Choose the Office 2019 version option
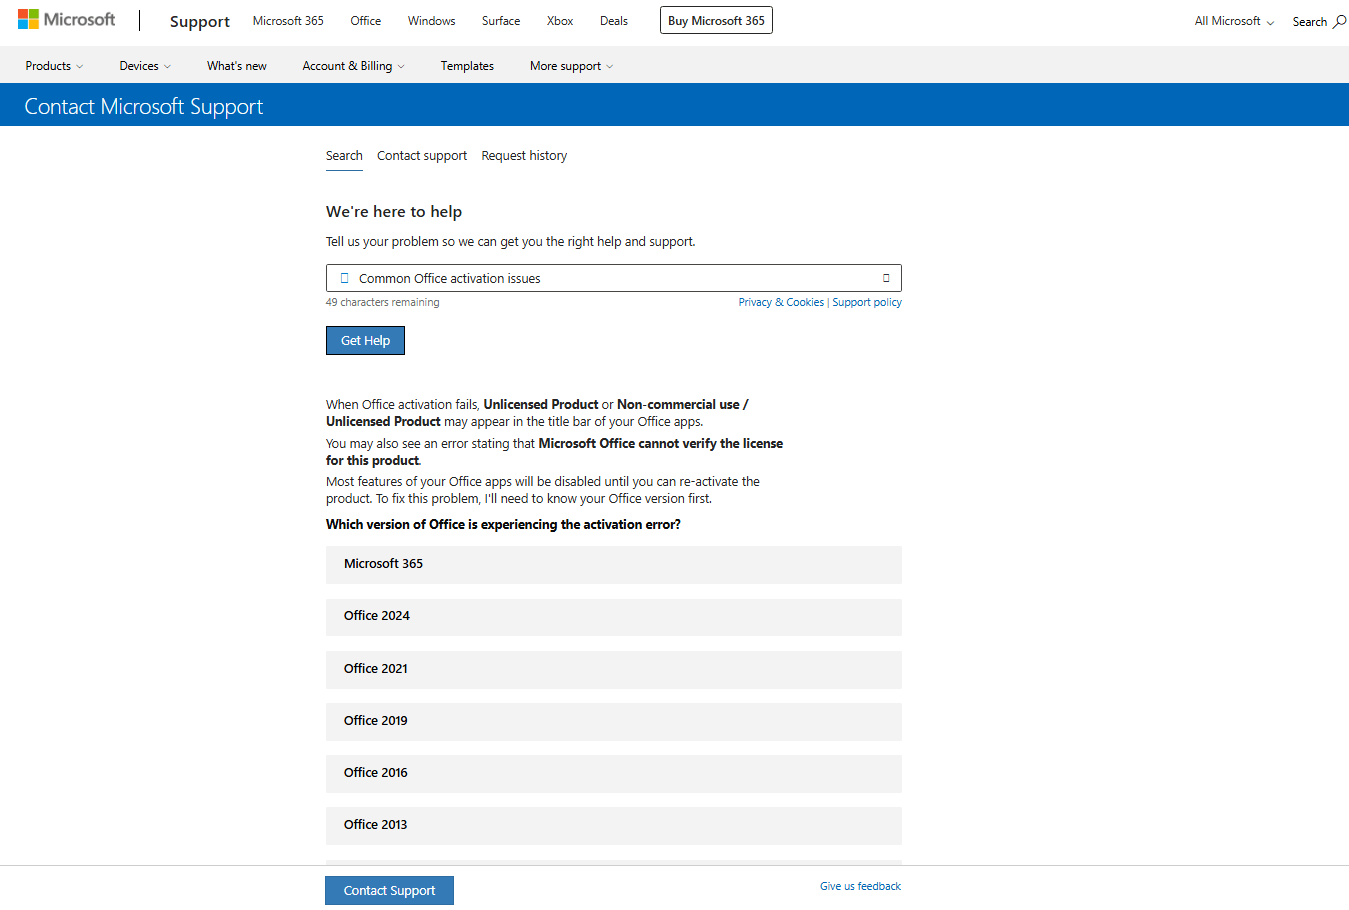Screen dimensions: 1349x910 coord(614,722)
